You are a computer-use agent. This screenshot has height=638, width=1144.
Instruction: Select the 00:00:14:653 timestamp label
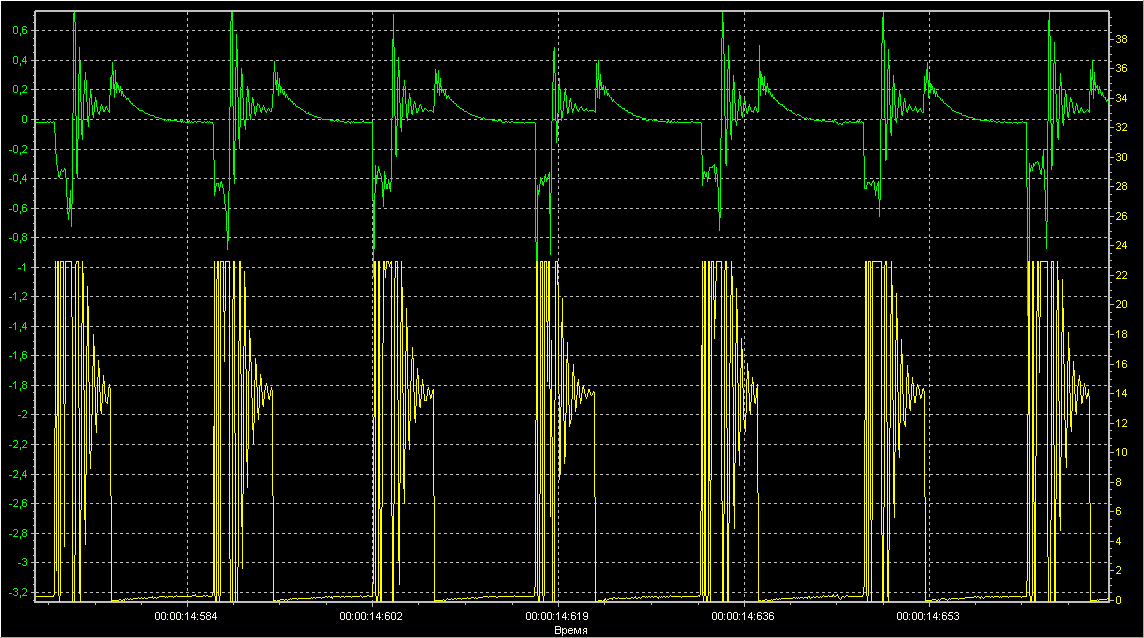[x=928, y=617]
